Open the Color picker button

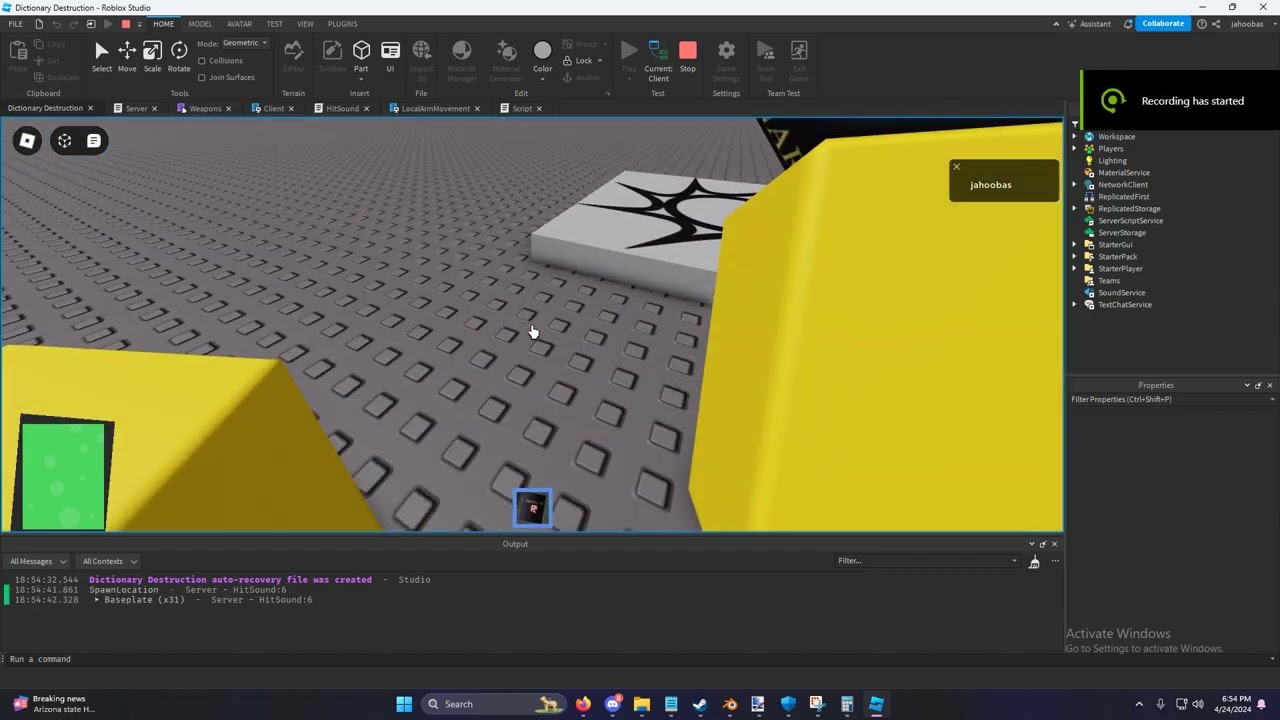[x=542, y=57]
